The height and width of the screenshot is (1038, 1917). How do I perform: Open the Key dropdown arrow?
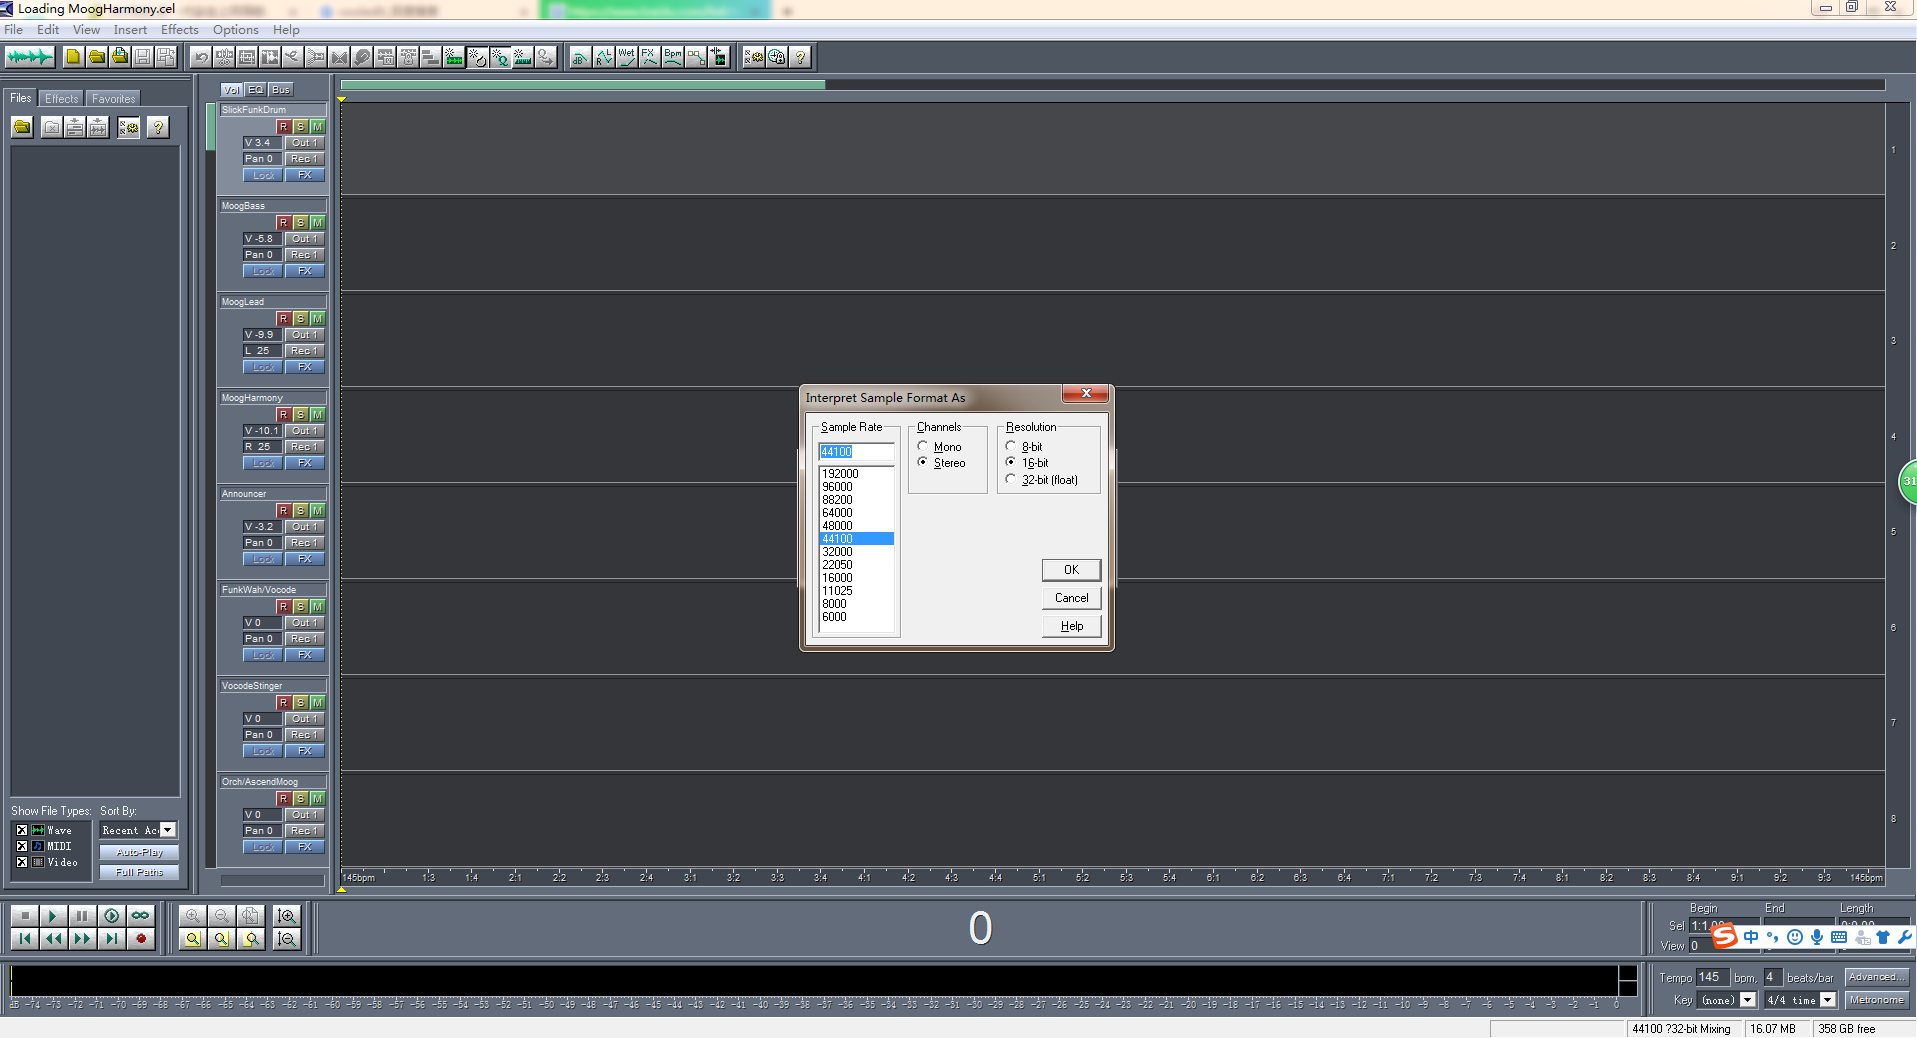[1748, 1000]
